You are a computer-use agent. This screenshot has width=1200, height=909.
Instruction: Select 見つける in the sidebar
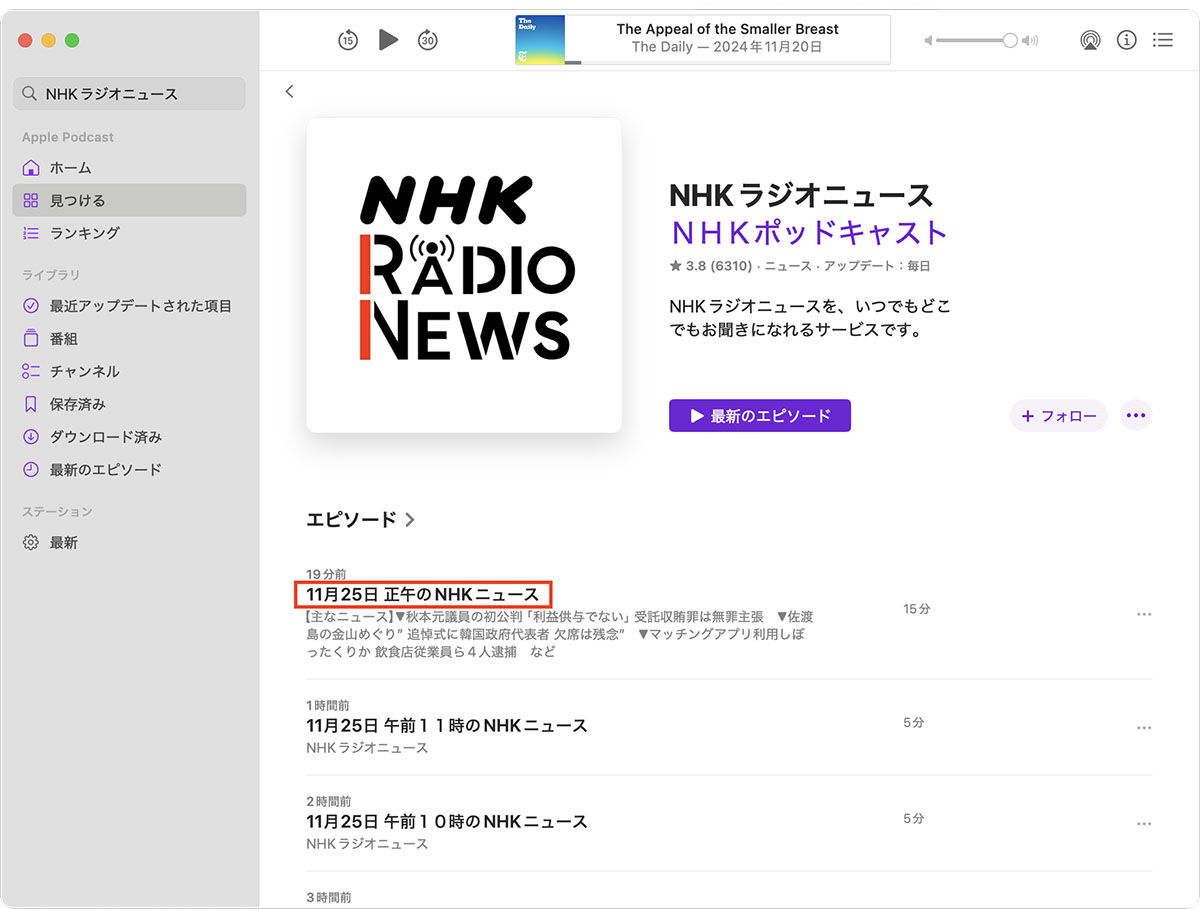(x=129, y=200)
